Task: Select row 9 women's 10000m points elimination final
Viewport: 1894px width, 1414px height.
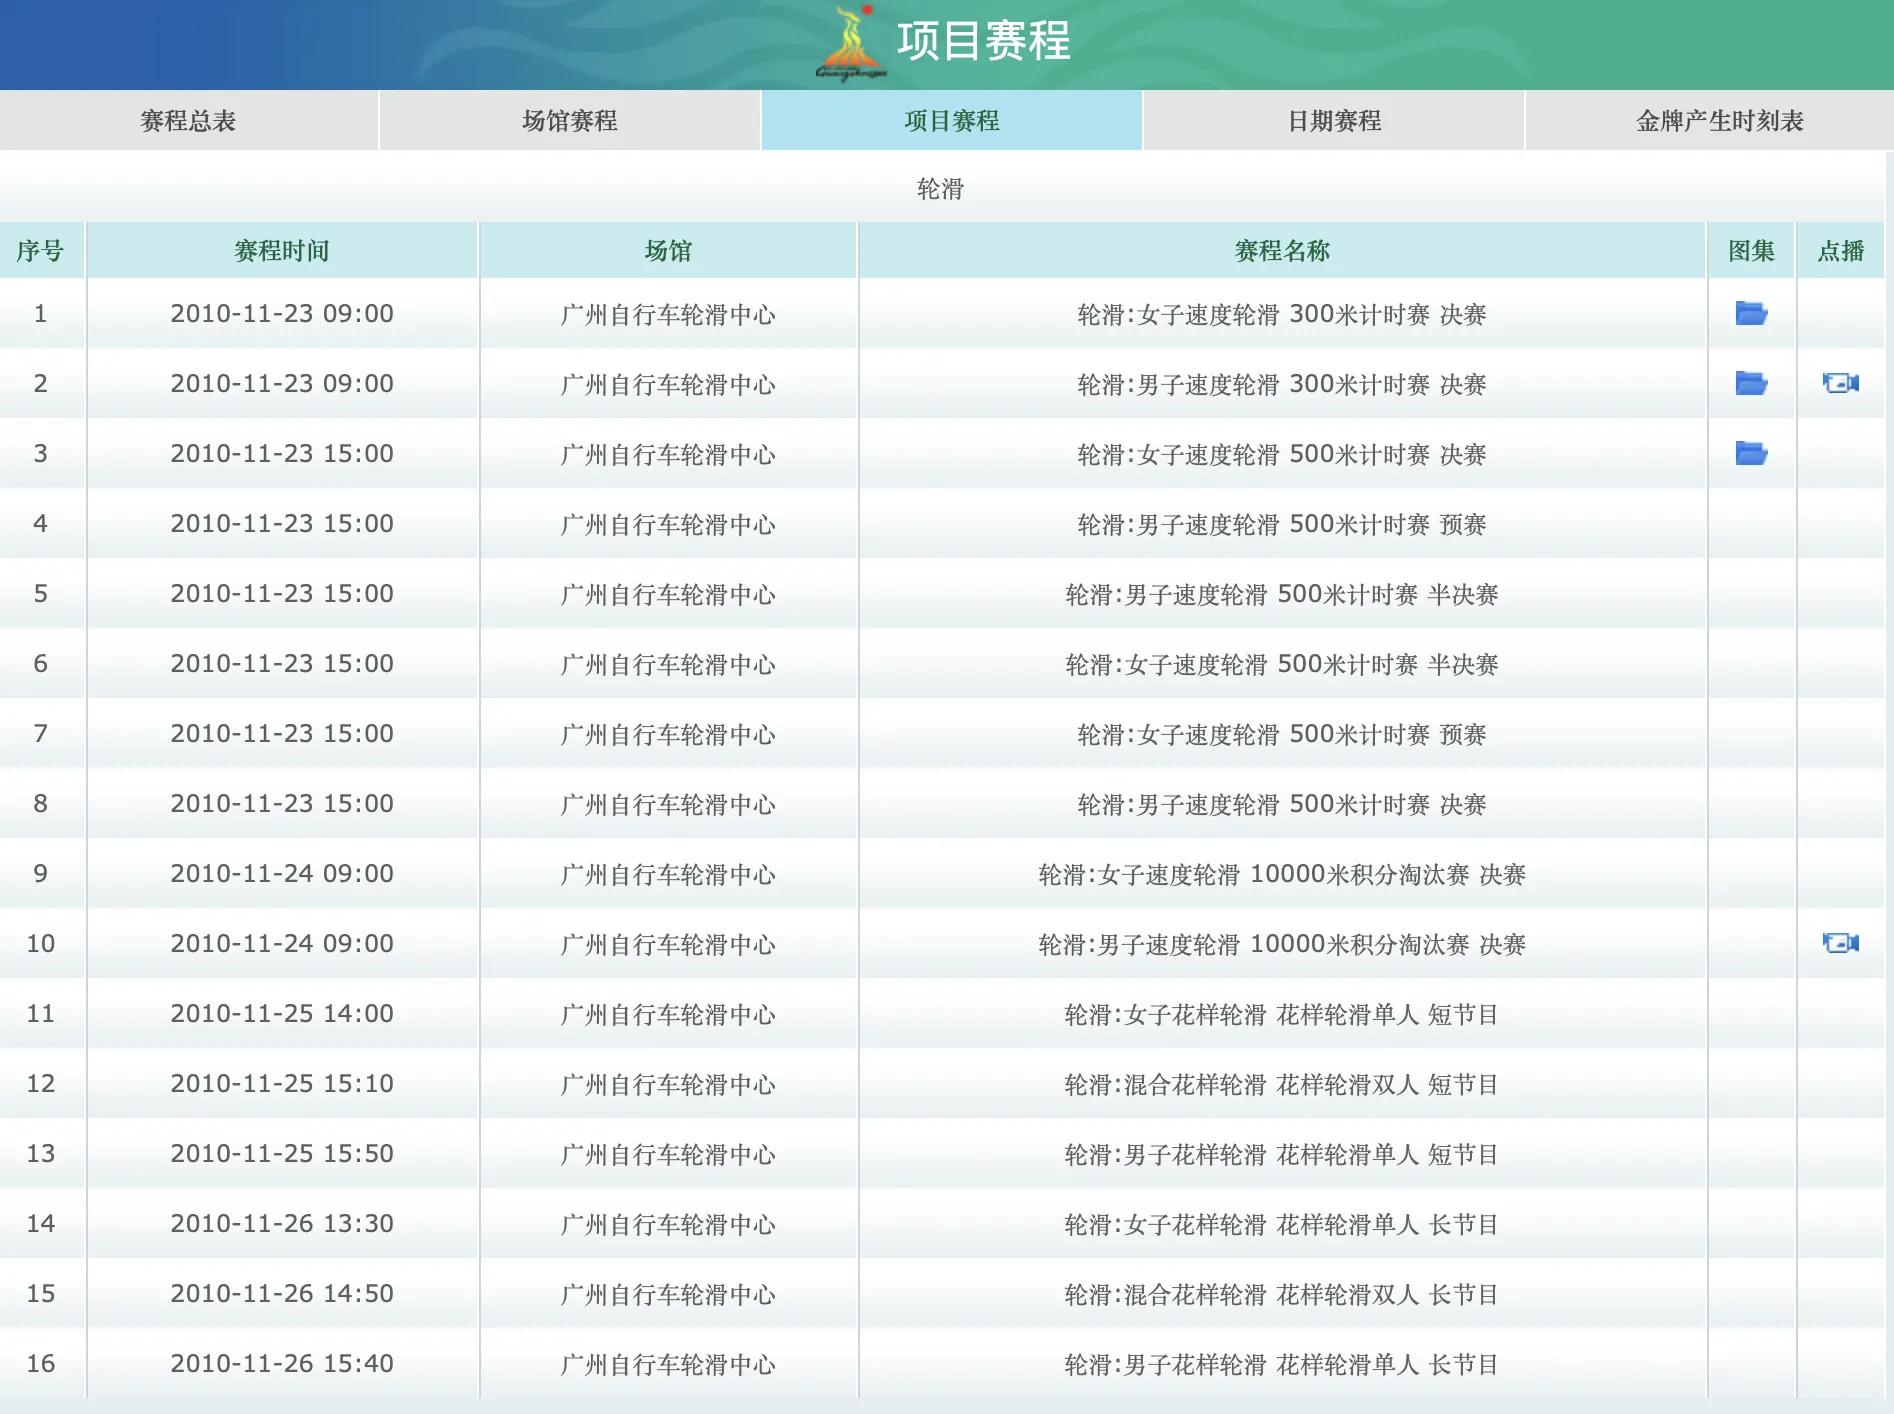Action: 1282,873
